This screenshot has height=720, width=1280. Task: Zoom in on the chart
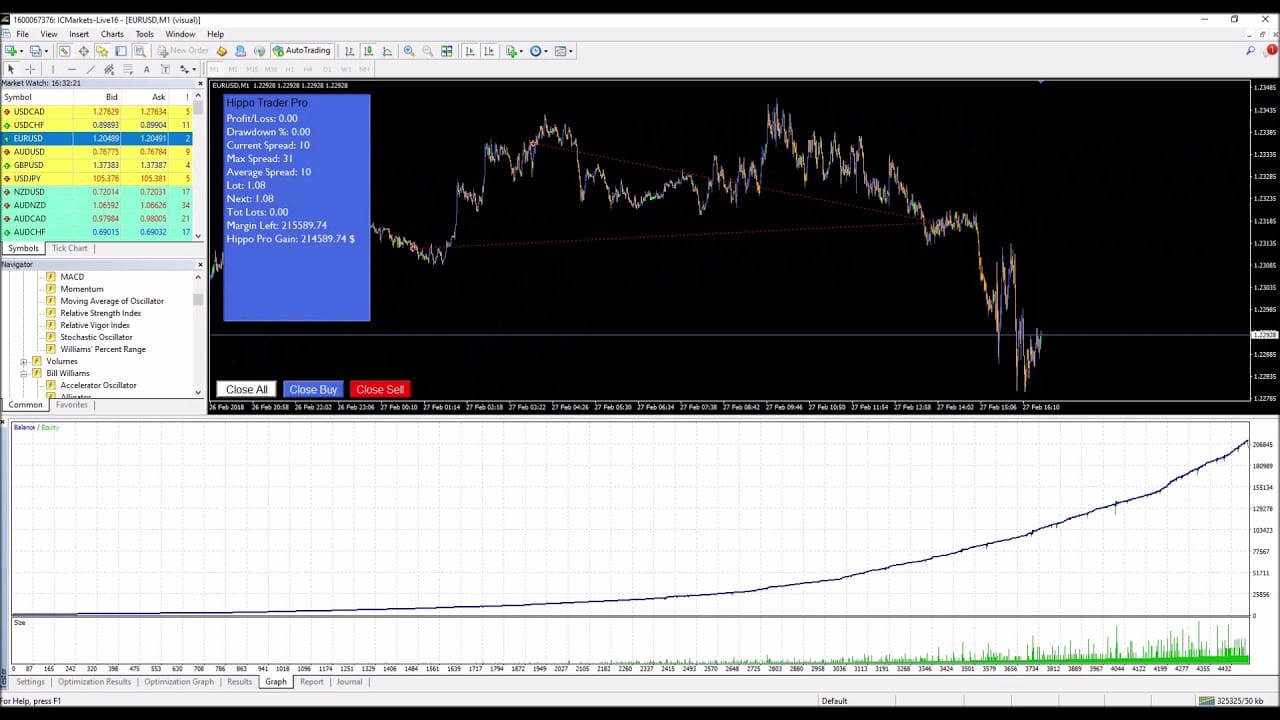click(409, 51)
